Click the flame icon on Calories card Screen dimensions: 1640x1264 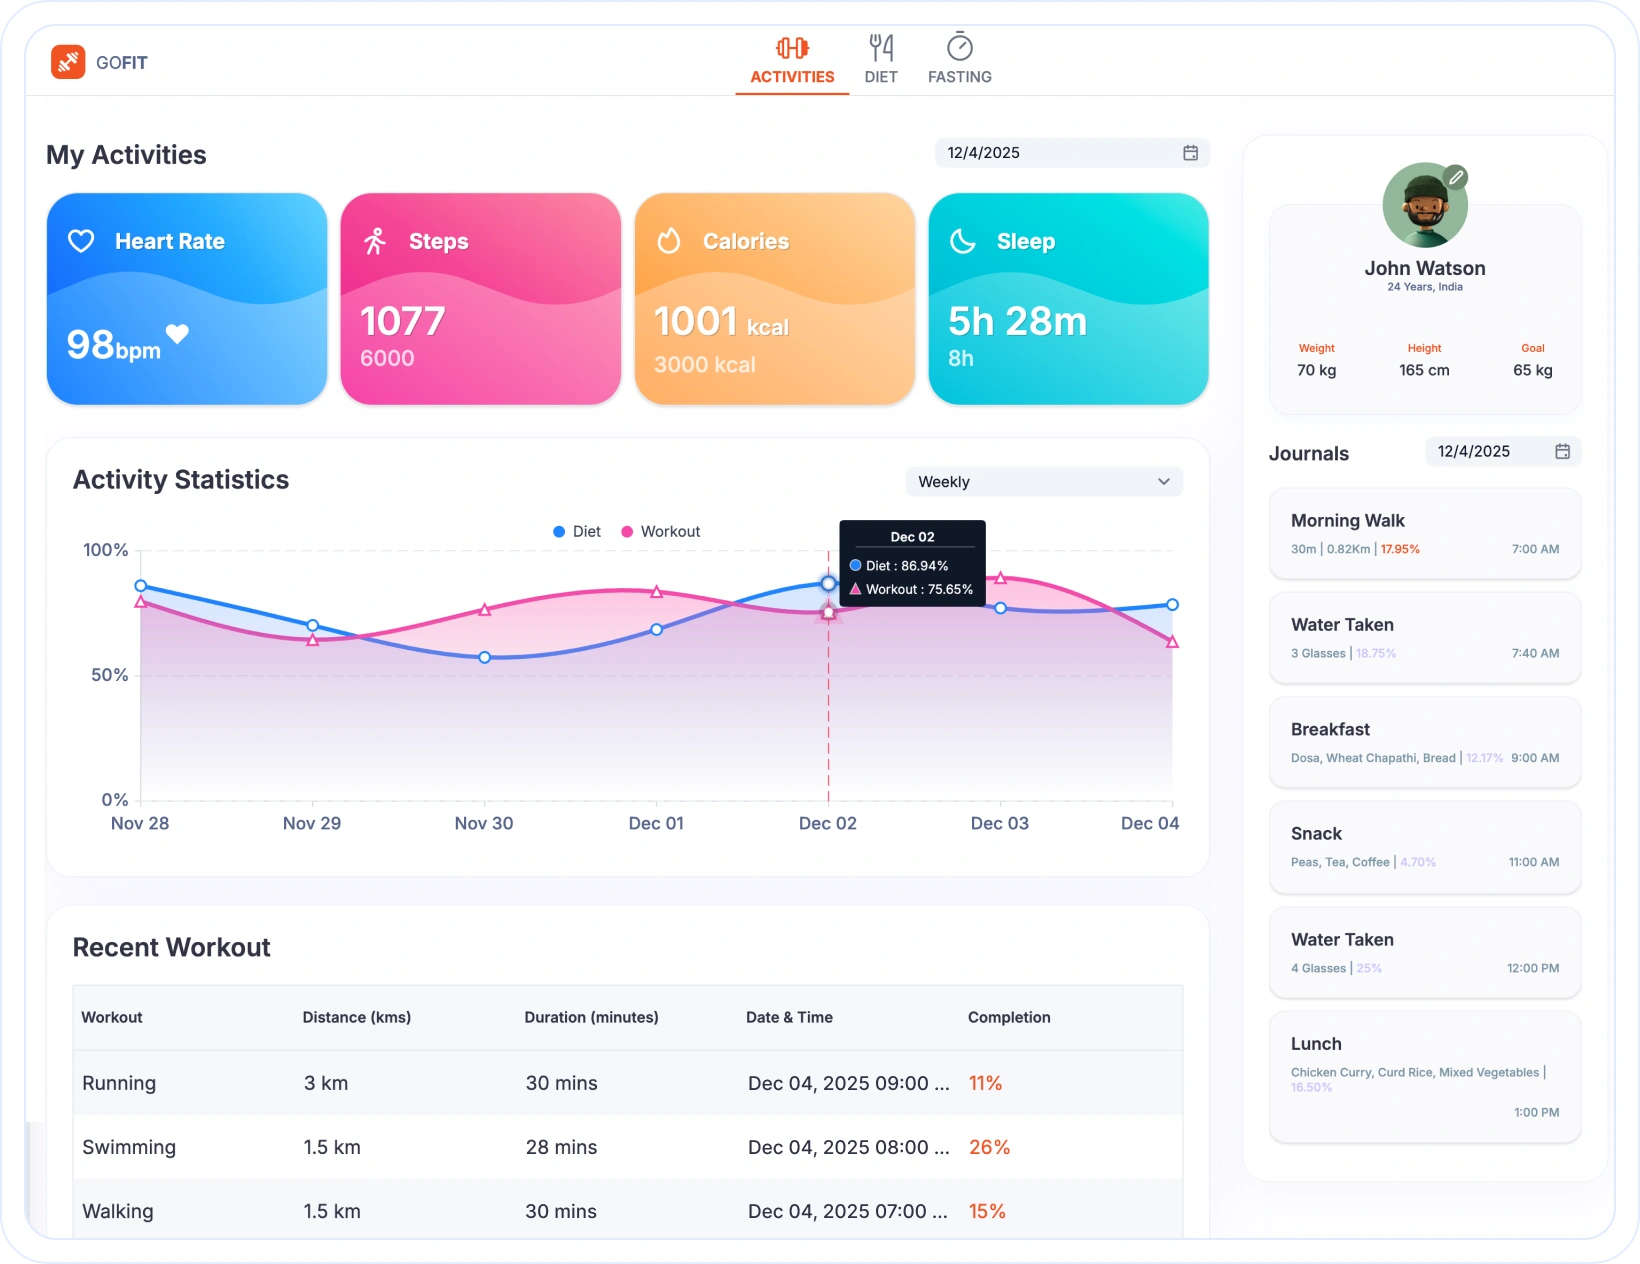tap(669, 241)
